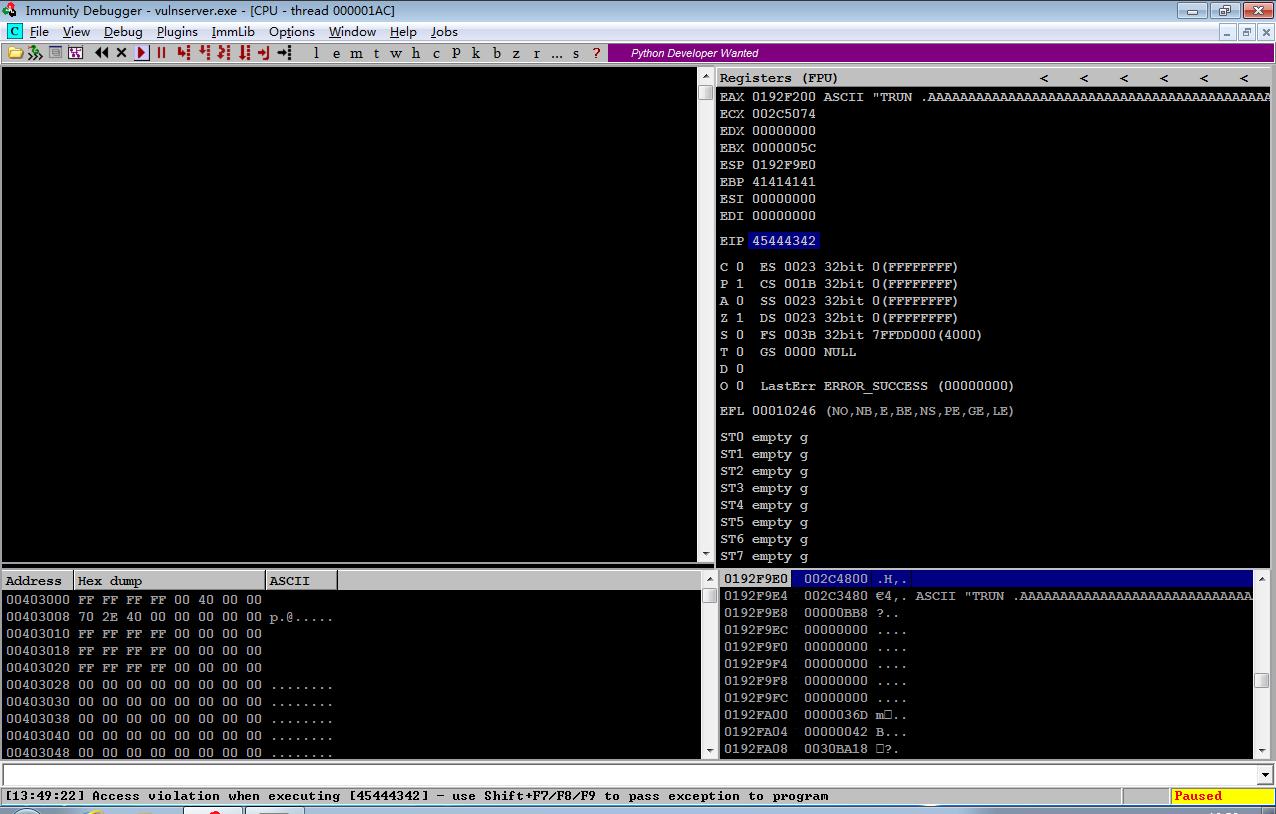Close the debugged program with the X icon
Image resolution: width=1276 pixels, height=814 pixels.
(121, 53)
